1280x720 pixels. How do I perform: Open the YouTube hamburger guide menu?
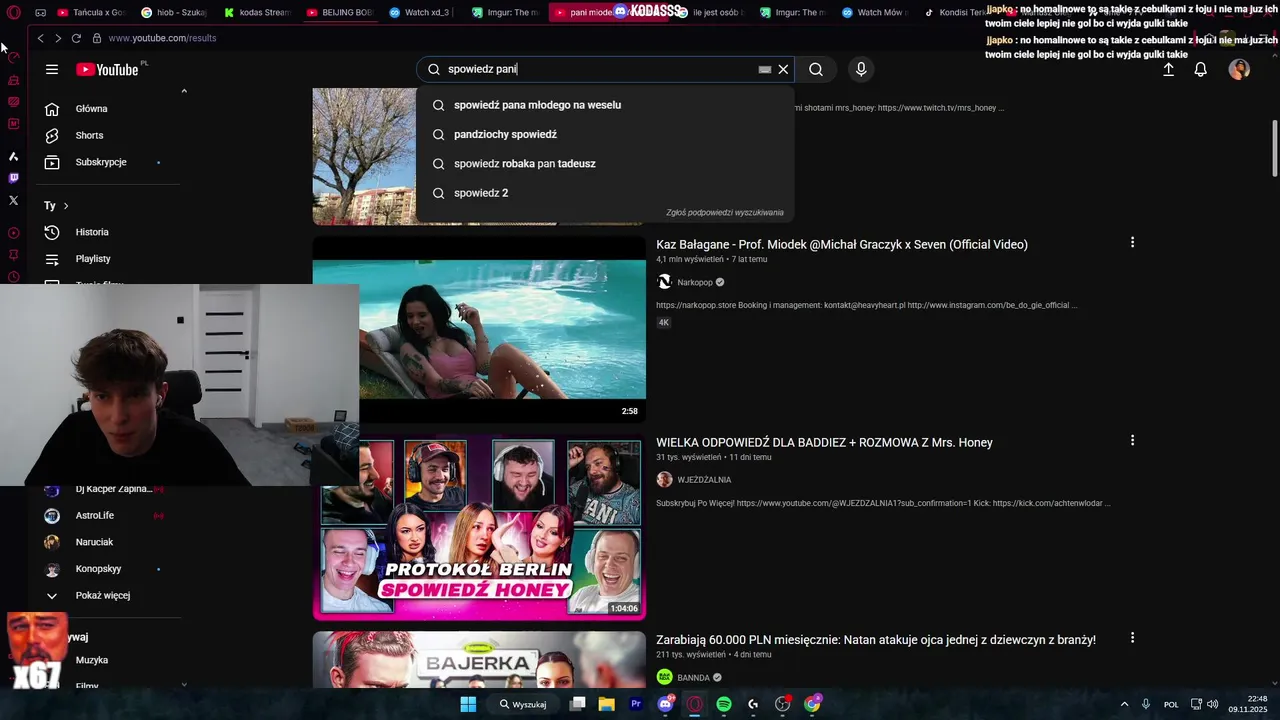pyautogui.click(x=52, y=69)
